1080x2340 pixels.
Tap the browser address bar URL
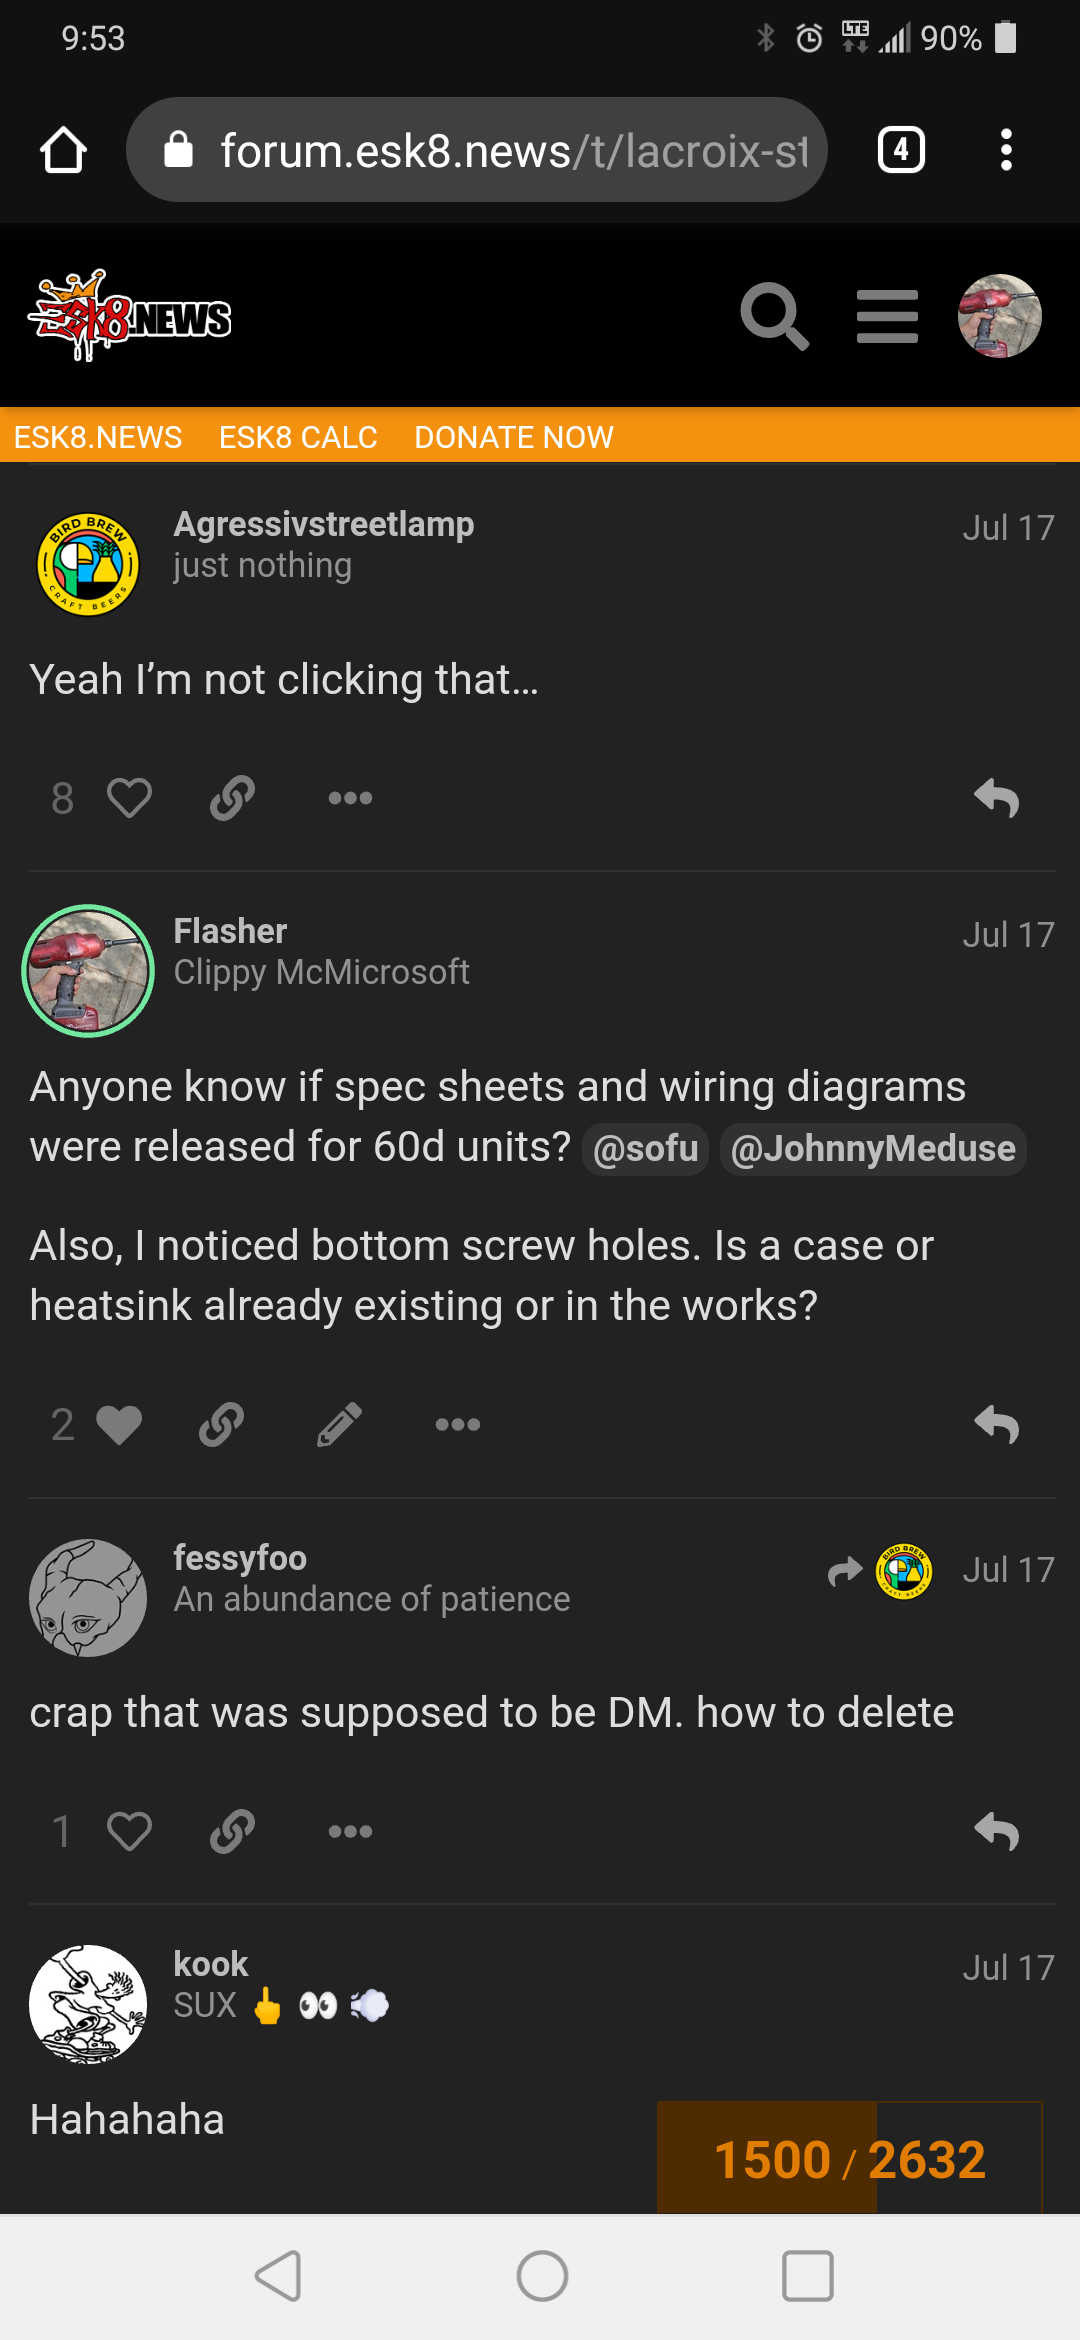click(513, 151)
